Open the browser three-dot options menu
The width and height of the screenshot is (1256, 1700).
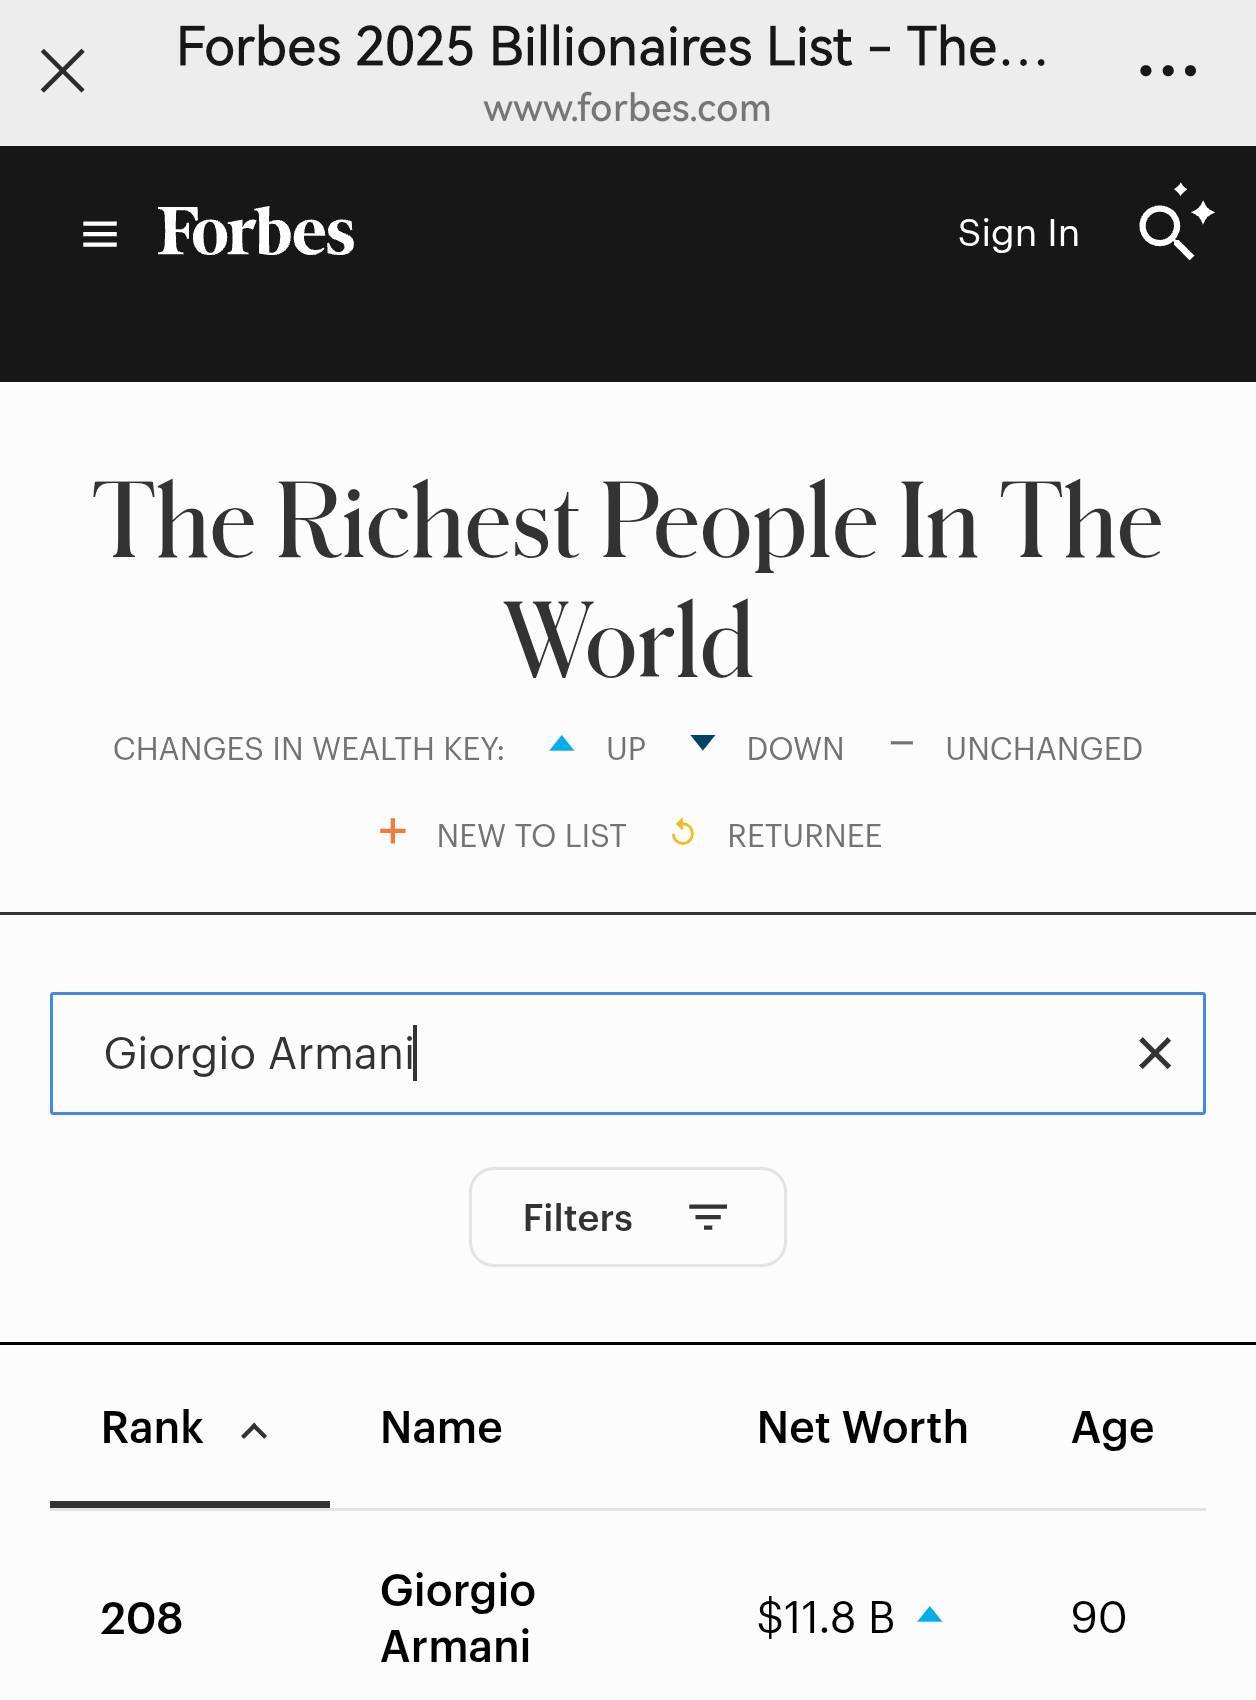(1167, 71)
